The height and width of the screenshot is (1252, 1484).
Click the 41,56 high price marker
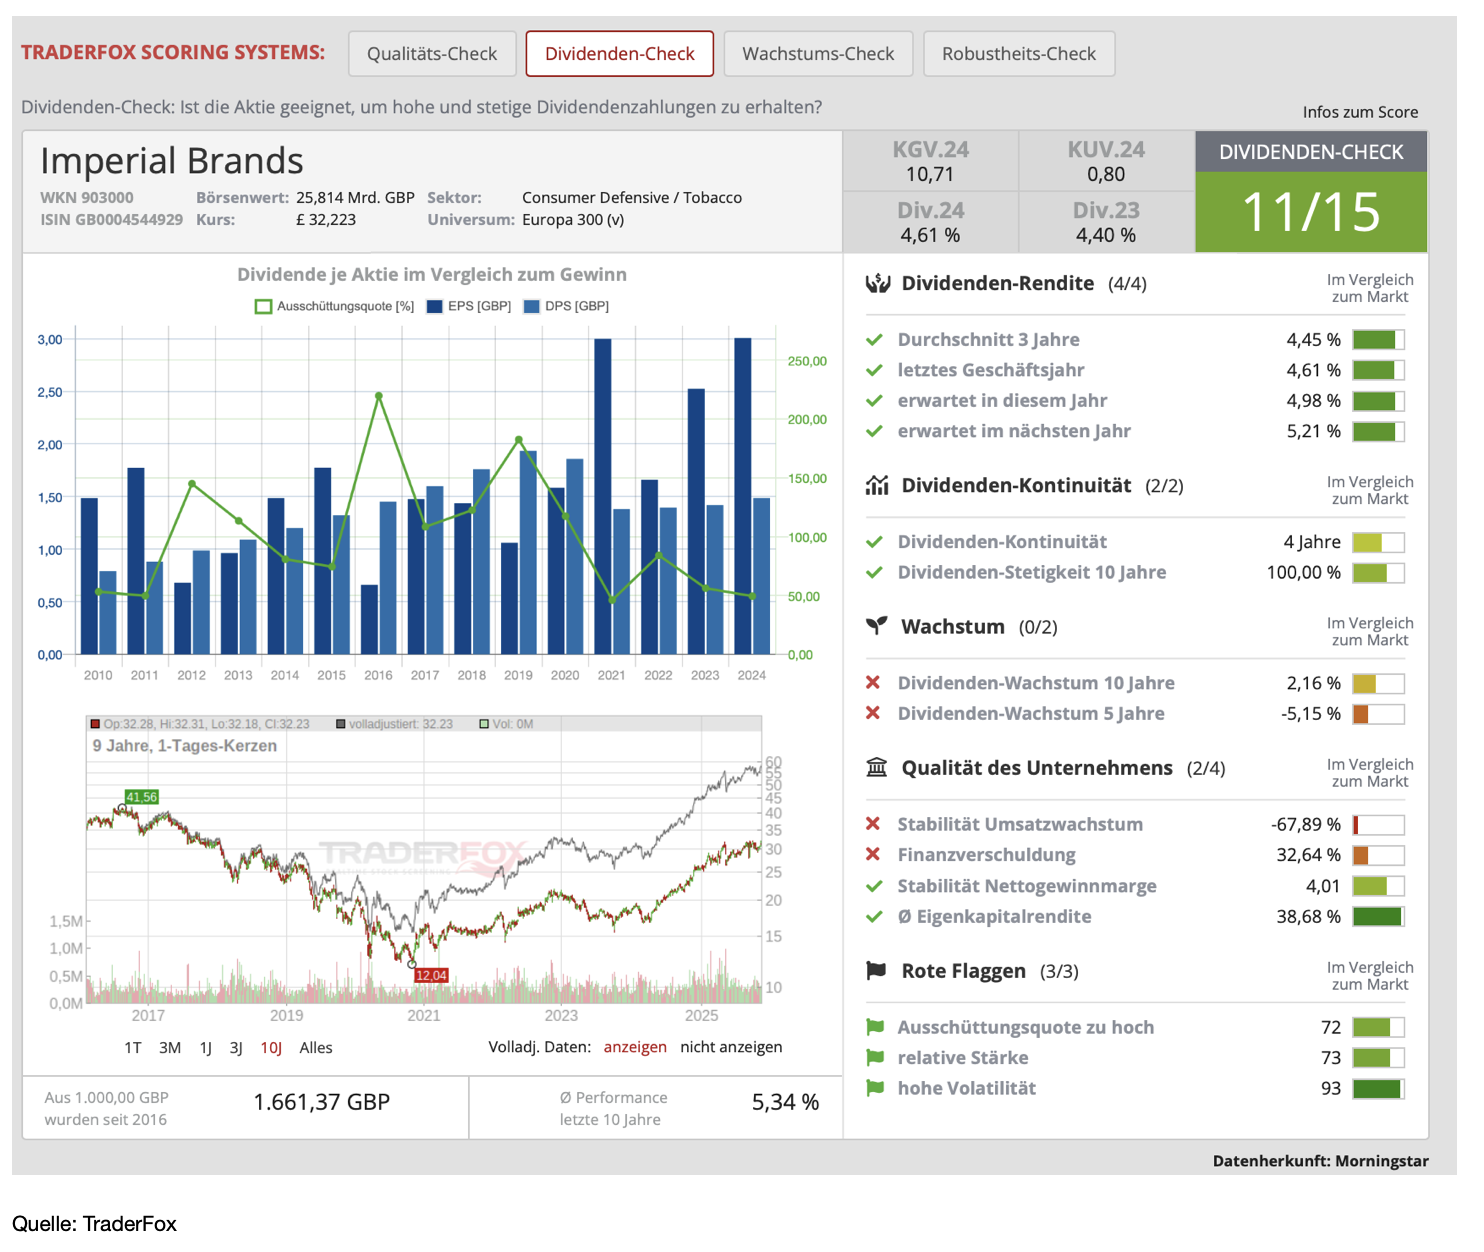[141, 797]
